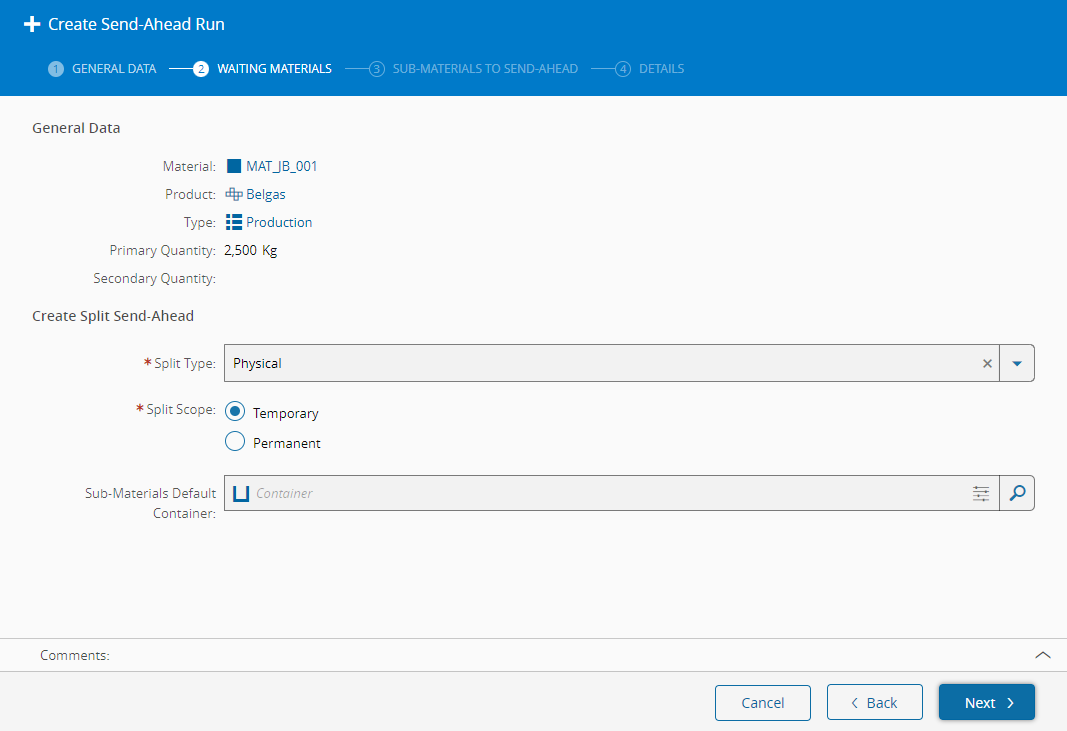Click the Production type list icon
The image size is (1067, 731).
click(x=234, y=222)
